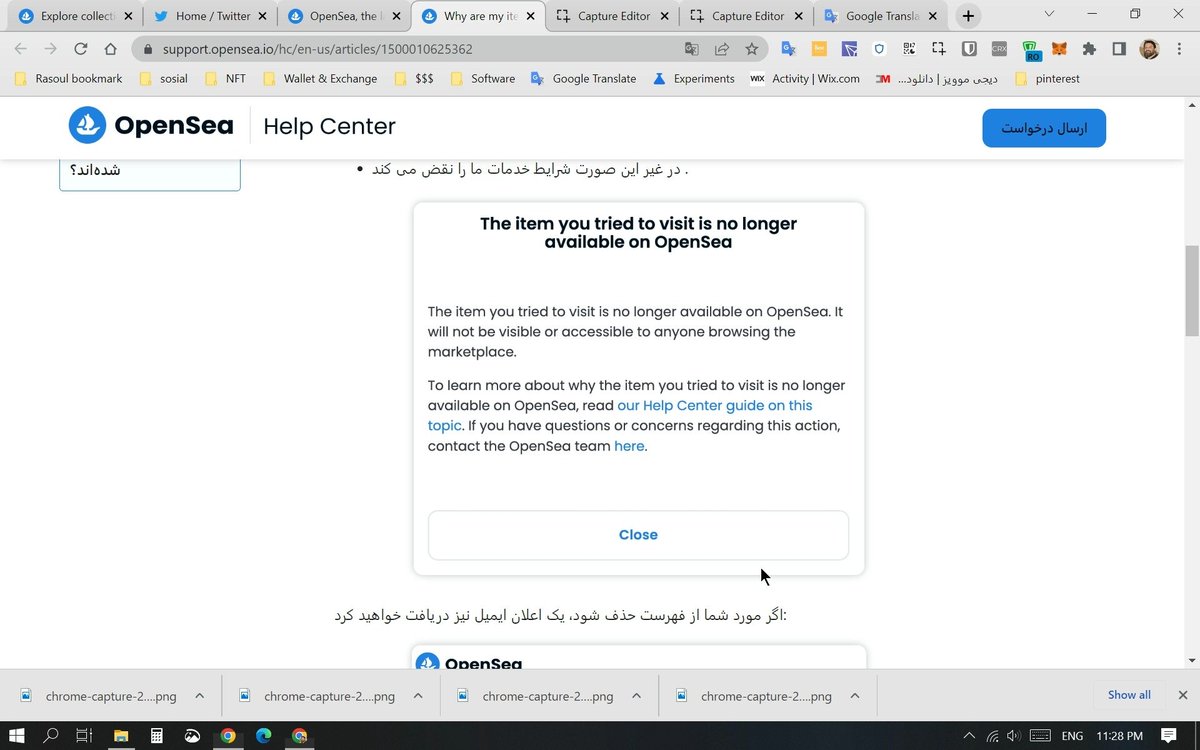This screenshot has width=1200, height=750.
Task: Click the OpenSea logo
Action: pos(151,126)
